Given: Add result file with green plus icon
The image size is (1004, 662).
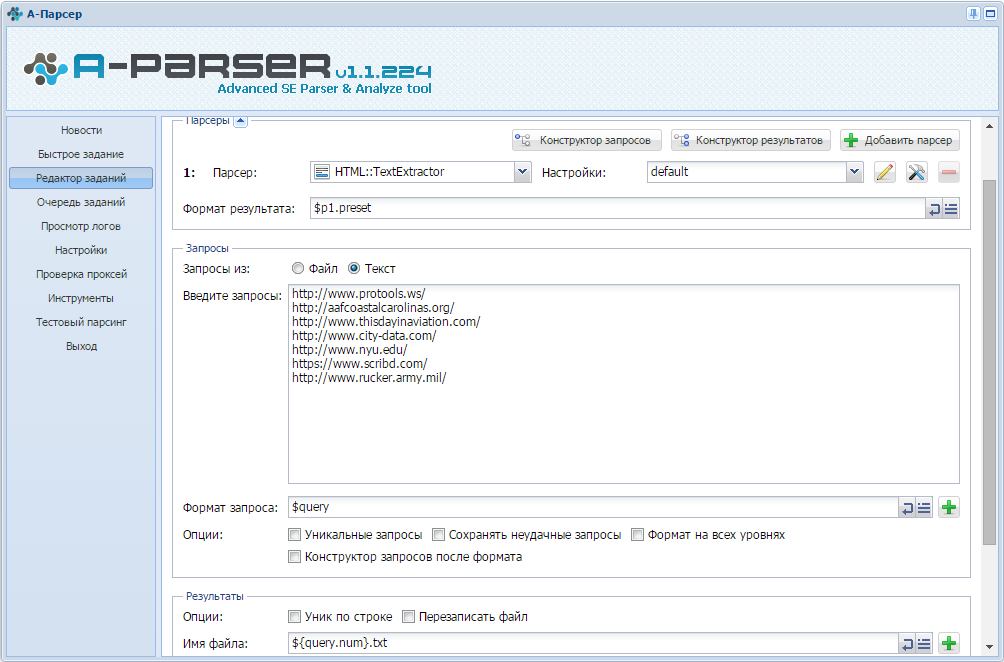Looking at the screenshot, I should pyautogui.click(x=949, y=643).
